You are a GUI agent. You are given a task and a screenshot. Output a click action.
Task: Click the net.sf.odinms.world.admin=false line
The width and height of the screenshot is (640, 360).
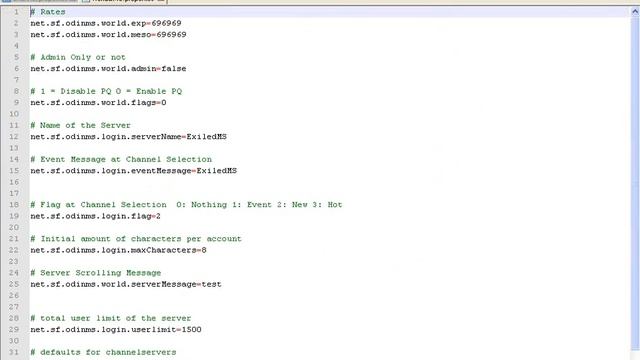coord(108,69)
